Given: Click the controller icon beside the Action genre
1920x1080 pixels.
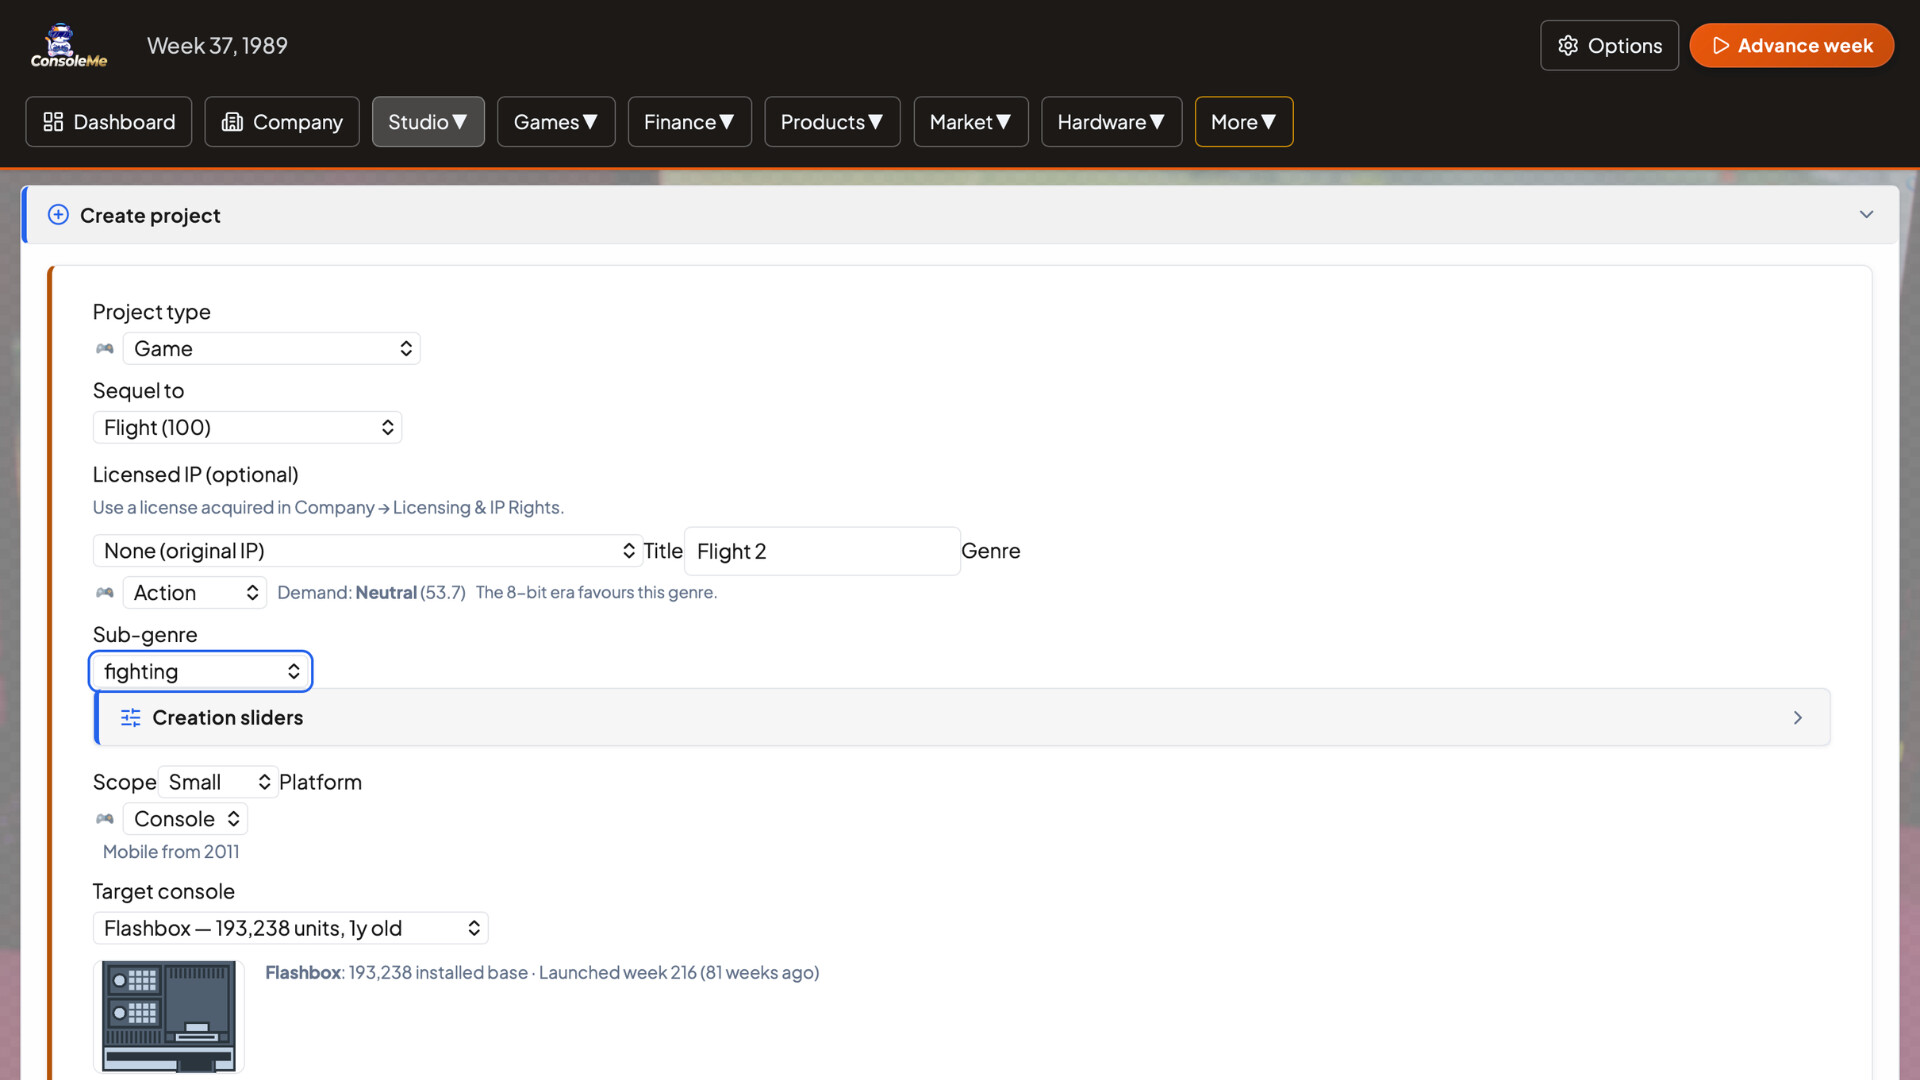Looking at the screenshot, I should [x=105, y=592].
